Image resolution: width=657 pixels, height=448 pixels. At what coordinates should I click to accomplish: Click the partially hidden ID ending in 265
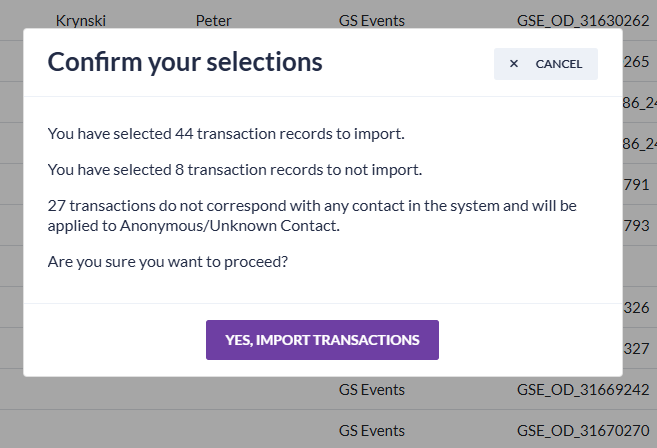click(636, 61)
